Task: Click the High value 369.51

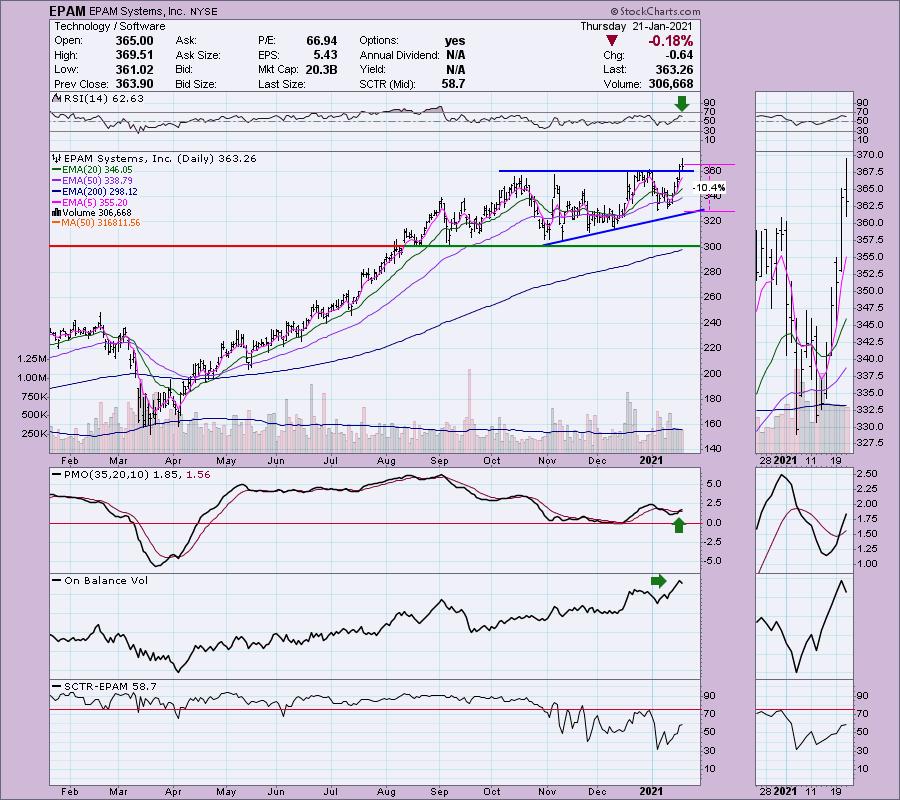Action: pyautogui.click(x=134, y=55)
